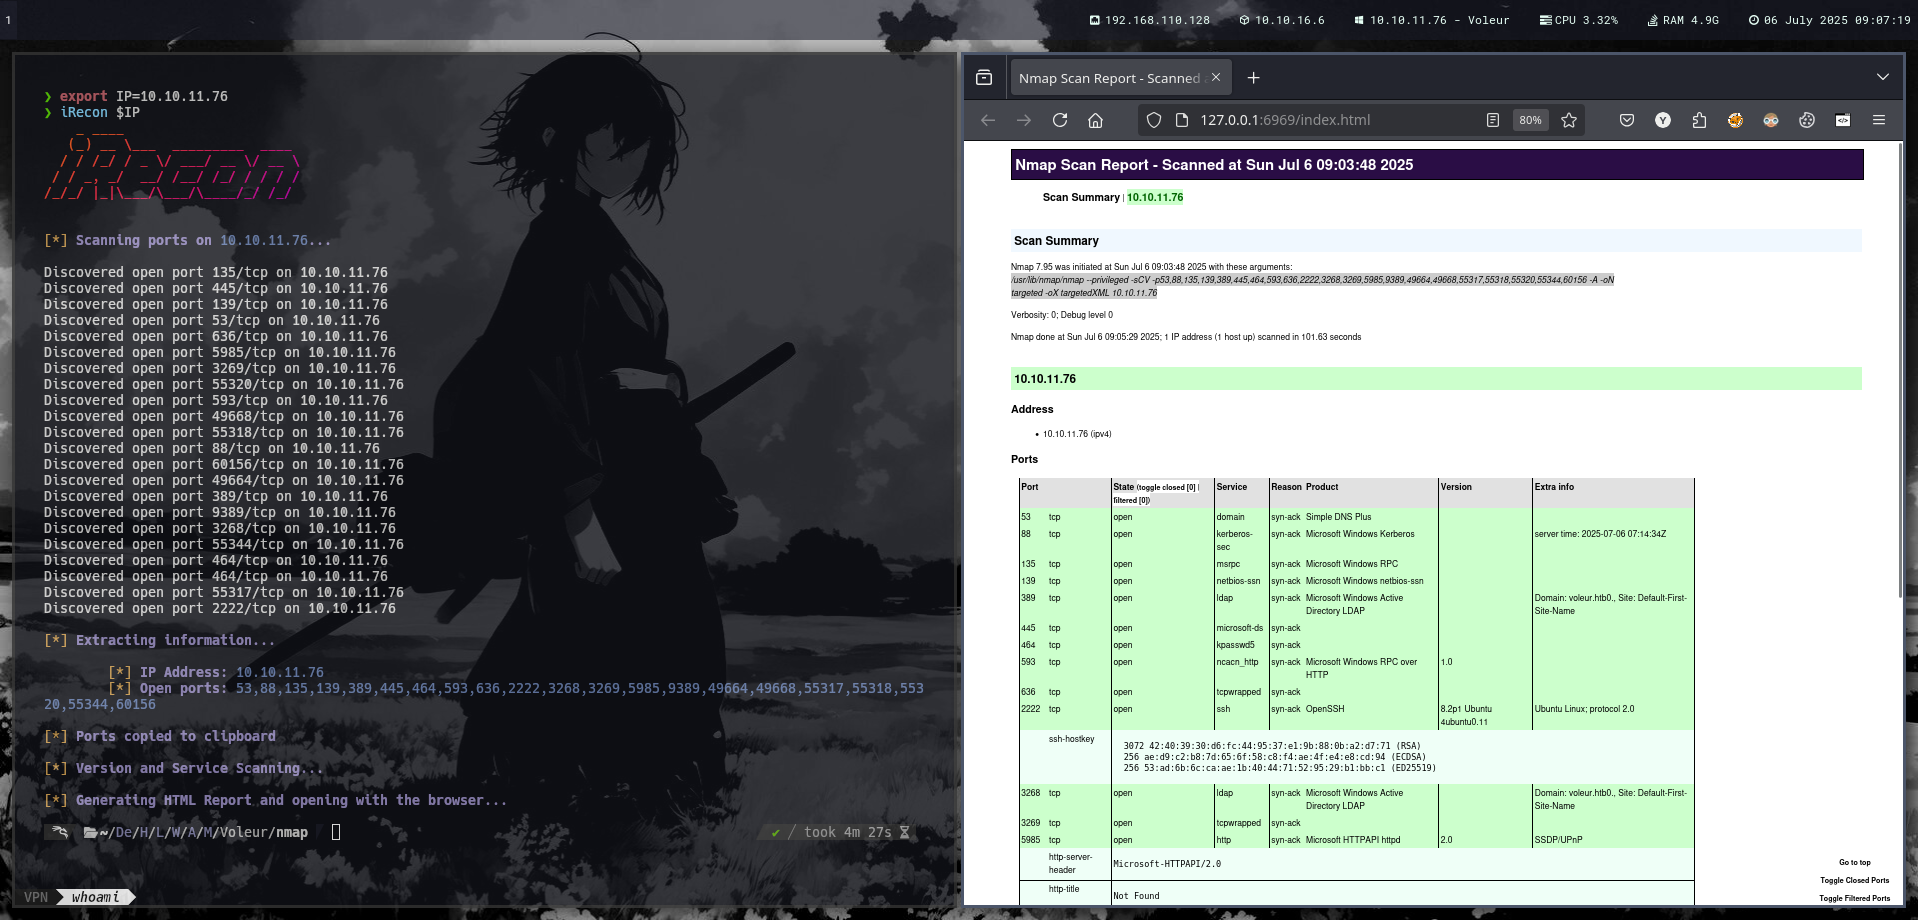Expand the list-all-tabs chevron

point(1883,77)
